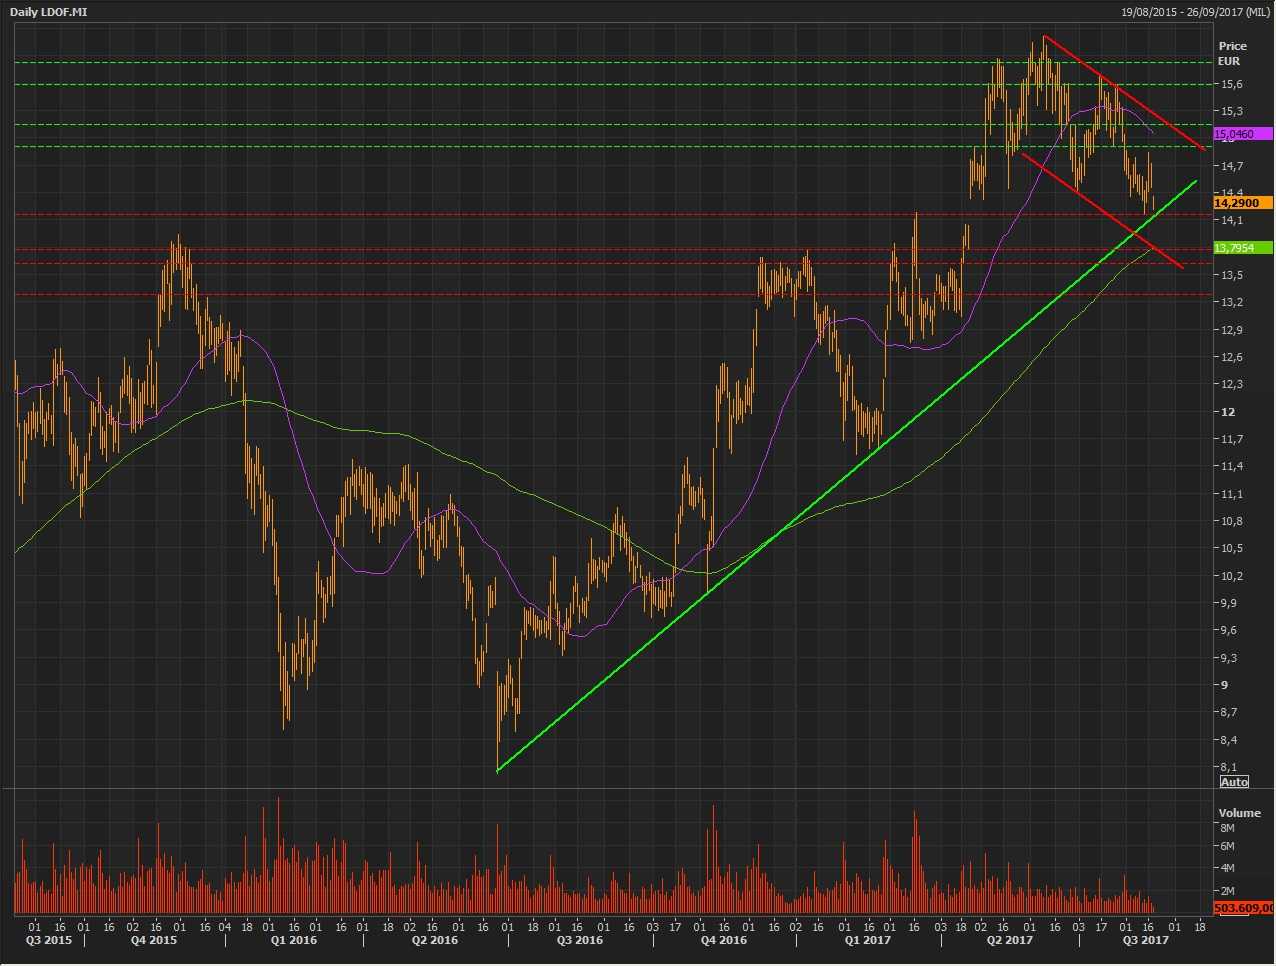Click the Q1 2017 time axis label
This screenshot has height=966, width=1276.
click(x=867, y=940)
